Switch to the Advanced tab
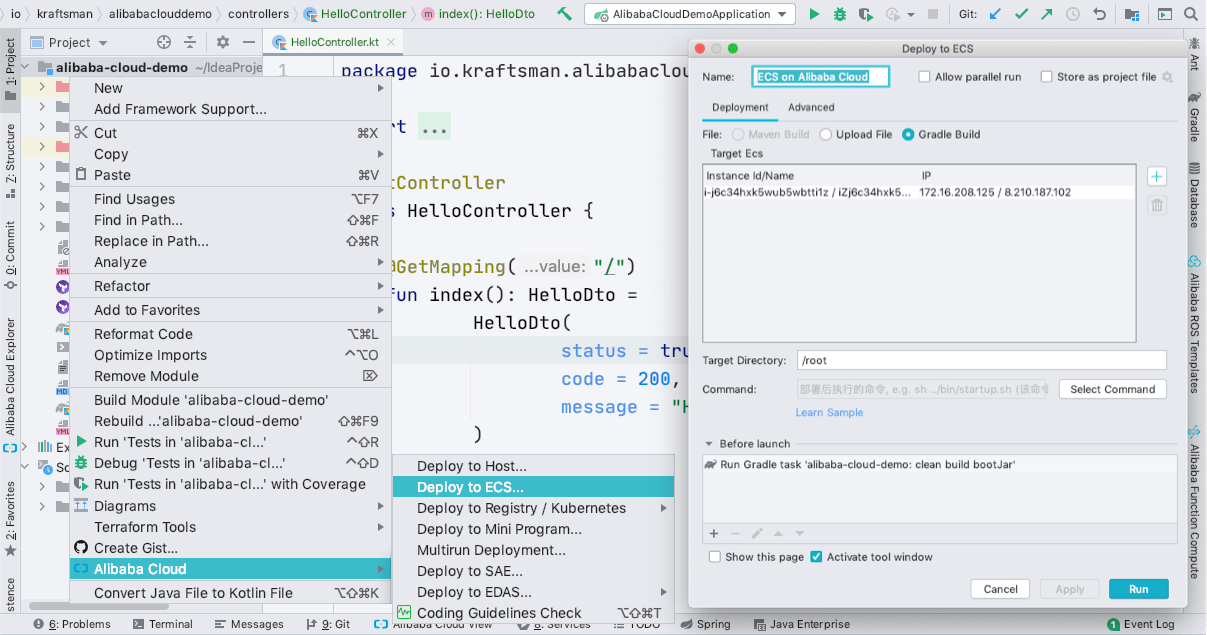 coord(811,107)
